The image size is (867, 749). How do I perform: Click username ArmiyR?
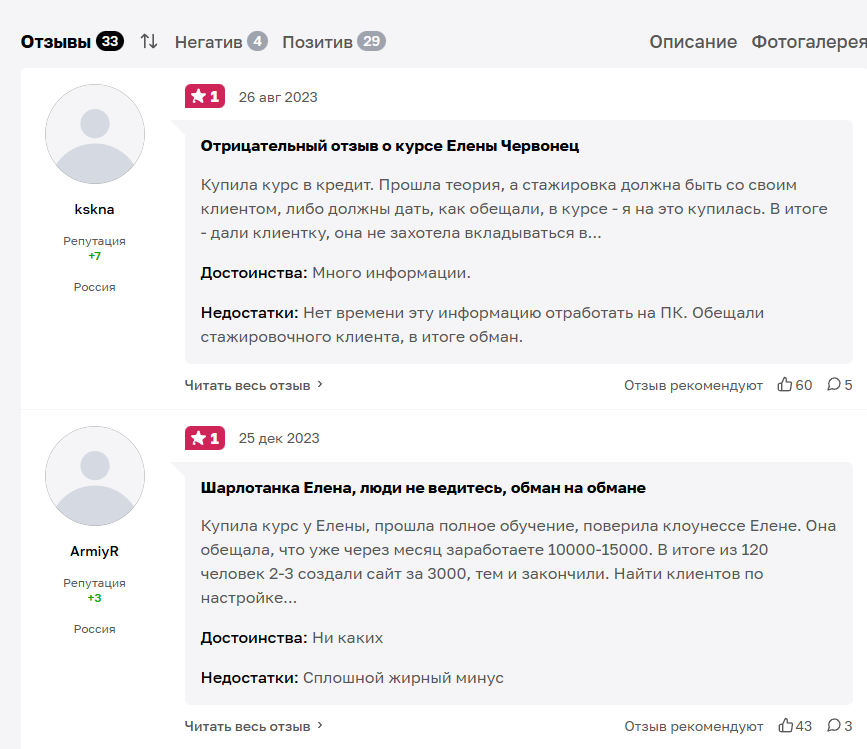point(95,551)
